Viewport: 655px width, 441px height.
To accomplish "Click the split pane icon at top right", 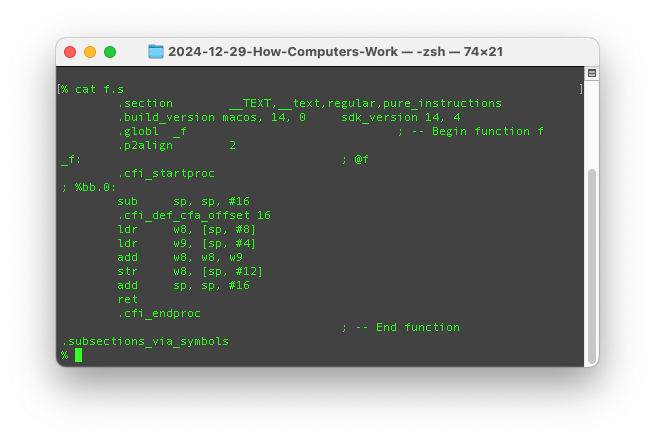I will [x=592, y=74].
